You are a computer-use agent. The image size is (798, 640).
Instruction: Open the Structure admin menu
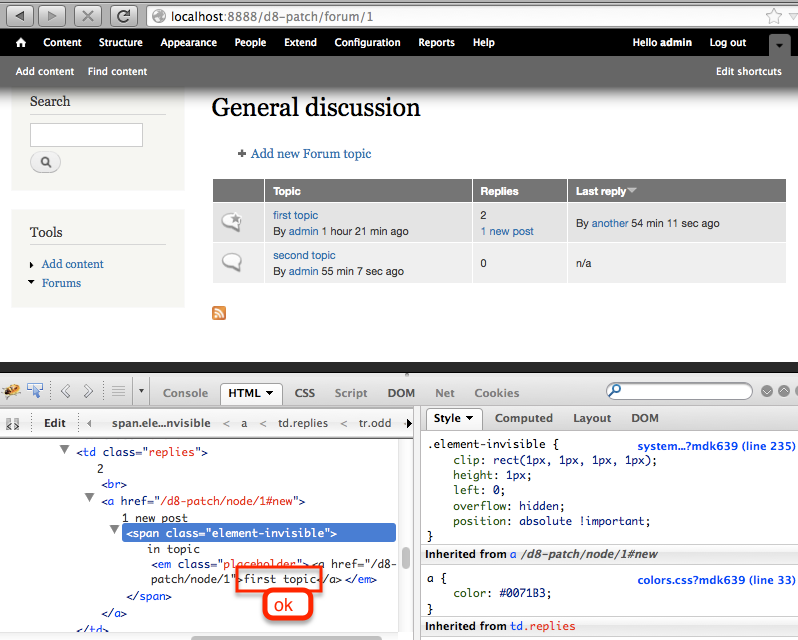pyautogui.click(x=121, y=43)
